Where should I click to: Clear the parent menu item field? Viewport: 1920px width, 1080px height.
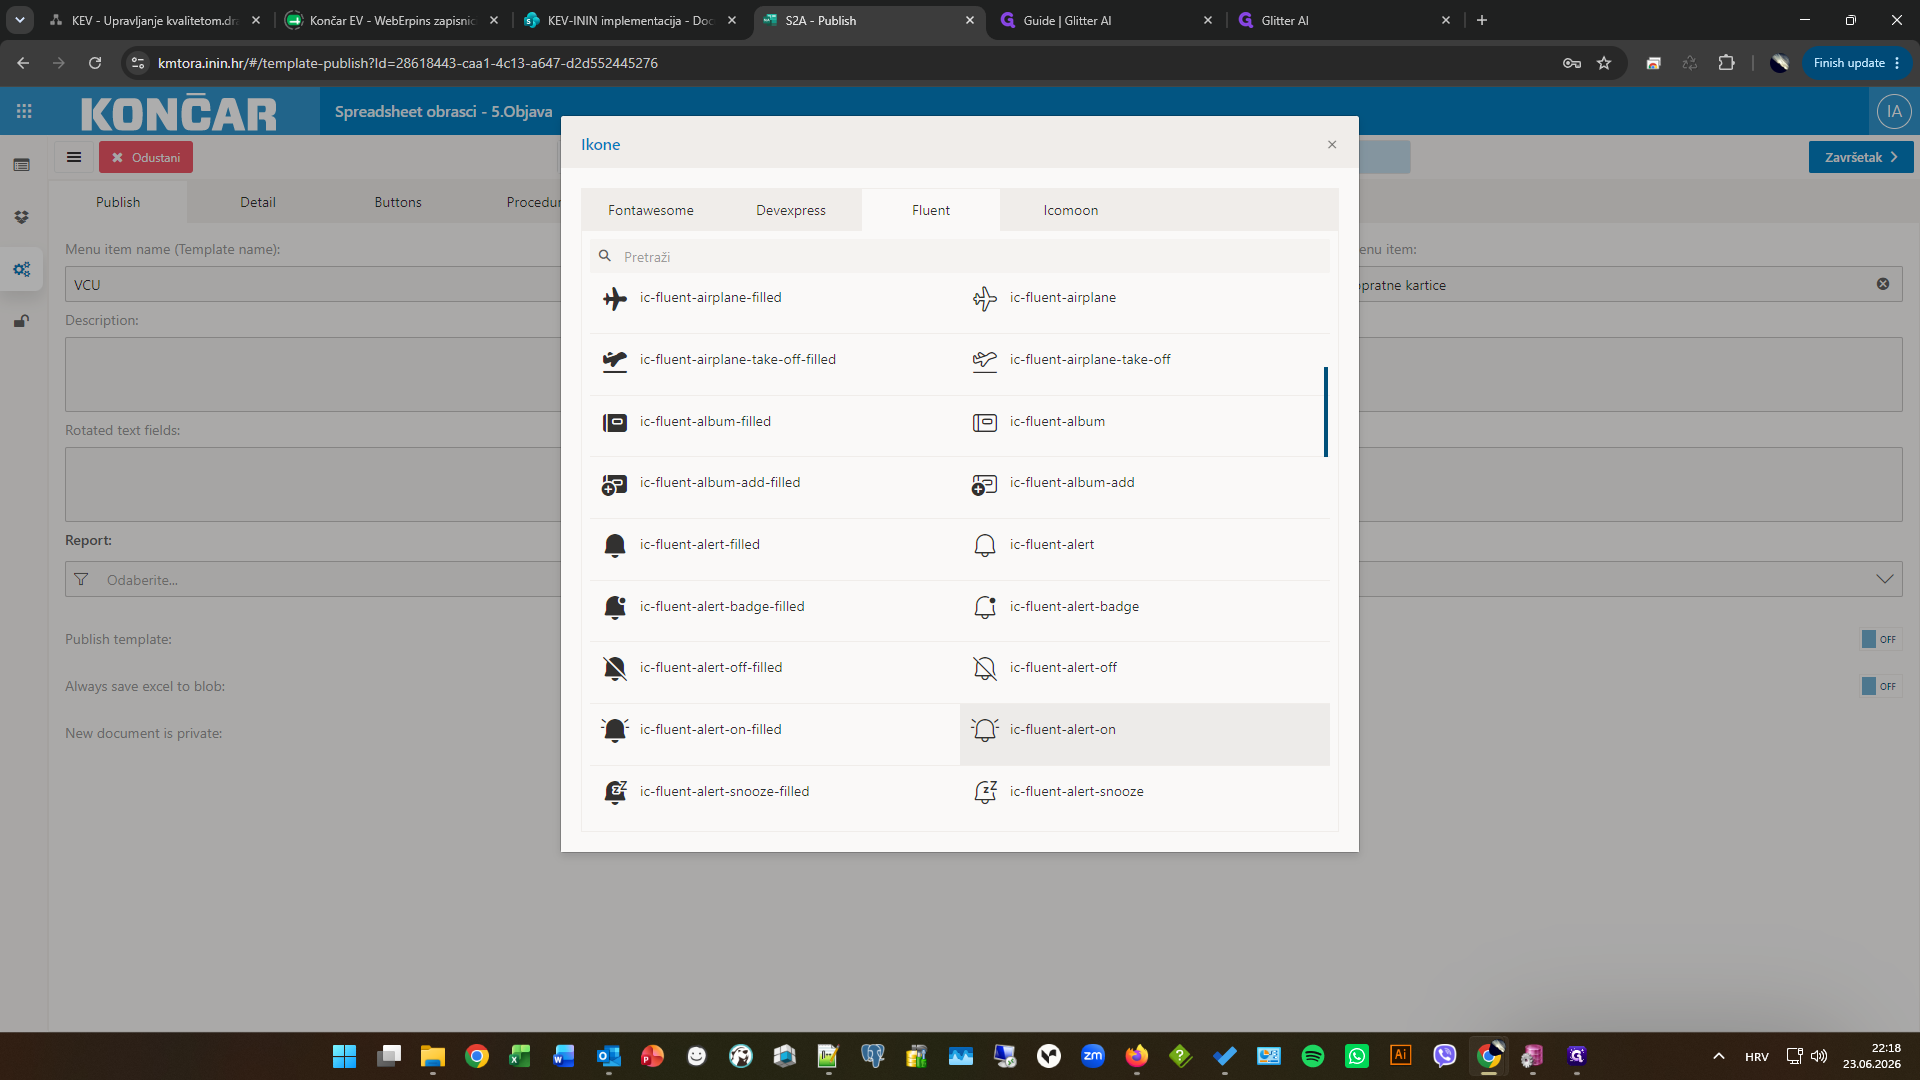click(1882, 284)
